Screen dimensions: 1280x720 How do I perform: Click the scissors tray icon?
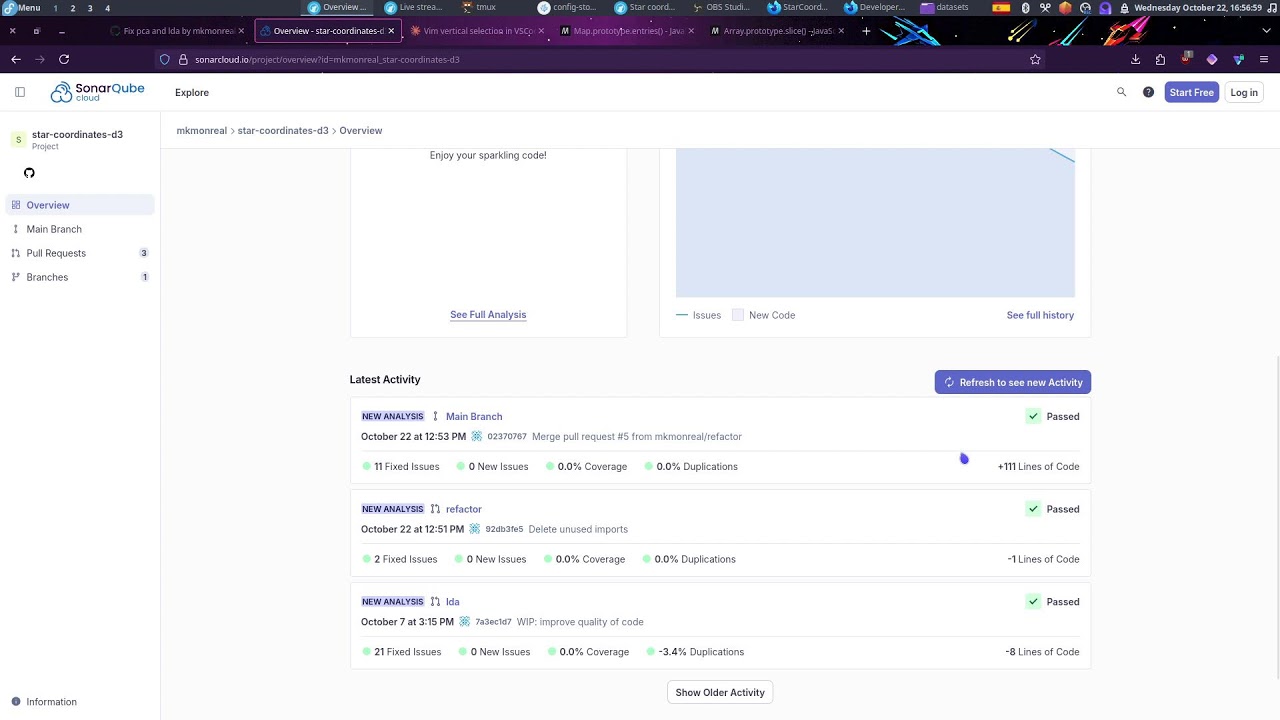click(x=1045, y=8)
